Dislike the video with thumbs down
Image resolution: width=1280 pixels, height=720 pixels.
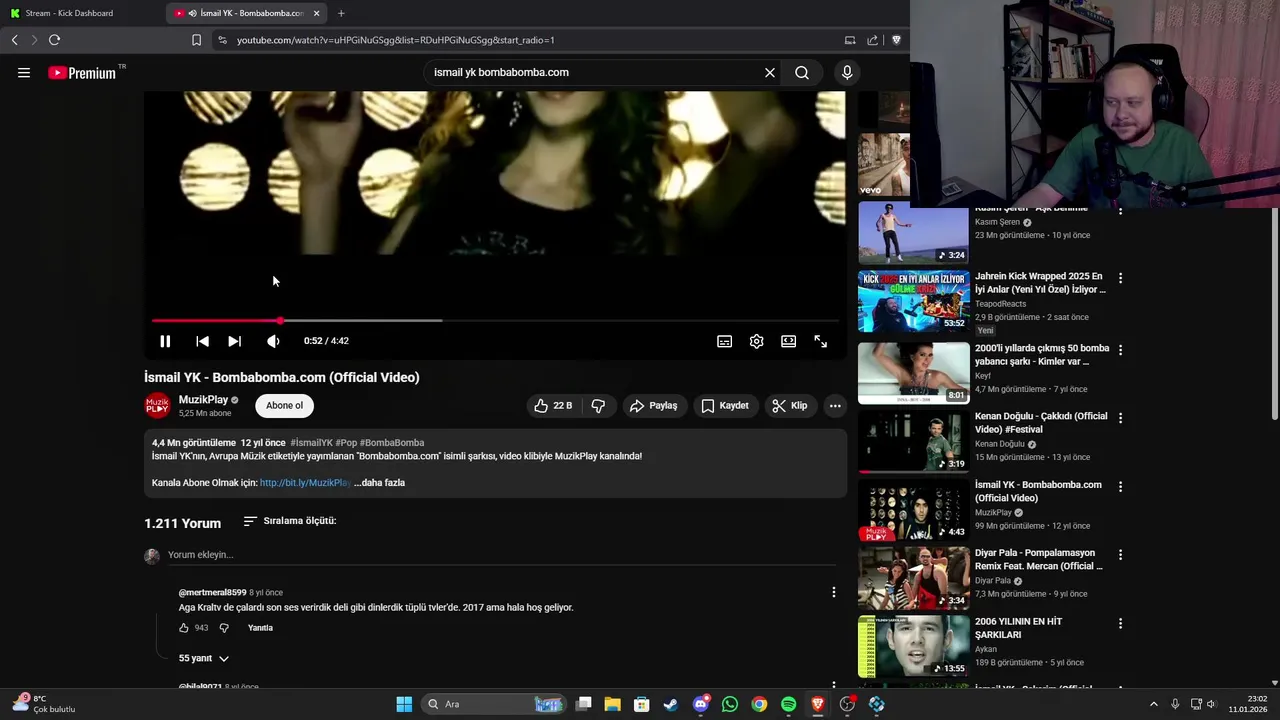598,406
